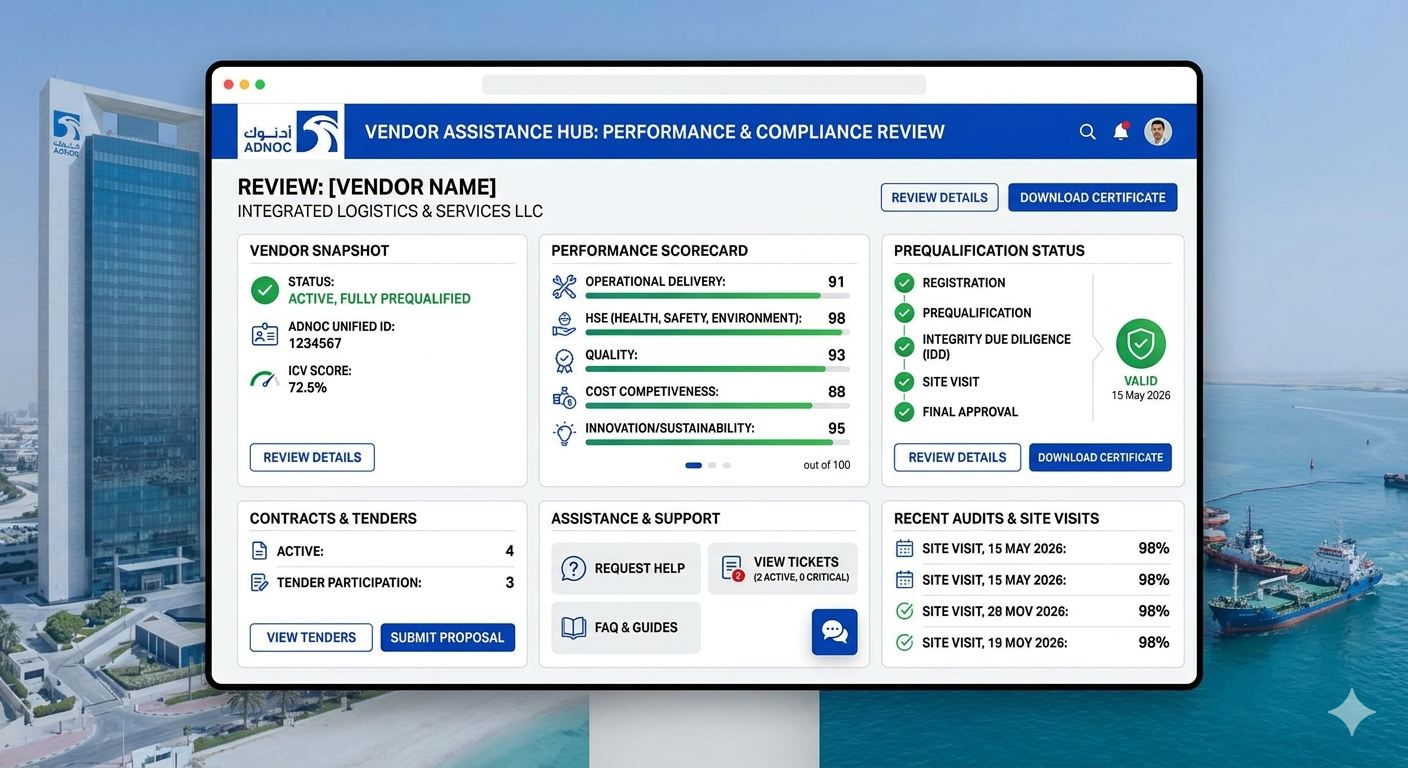Viewport: 1408px width, 768px height.
Task: Click the calendar icon for first Site Visit 15 May
Action: (x=904, y=548)
